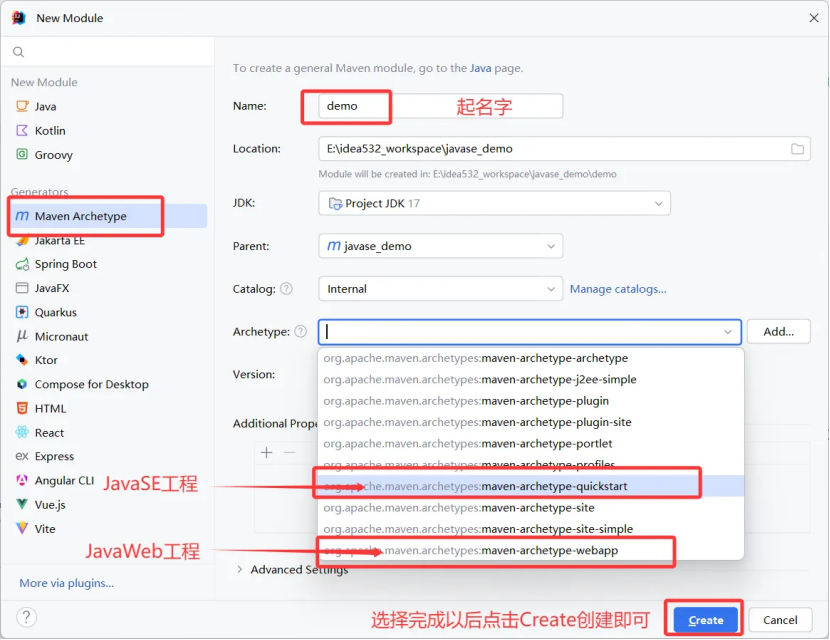
Task: Open Catalog help question mark
Action: pyautogui.click(x=286, y=289)
